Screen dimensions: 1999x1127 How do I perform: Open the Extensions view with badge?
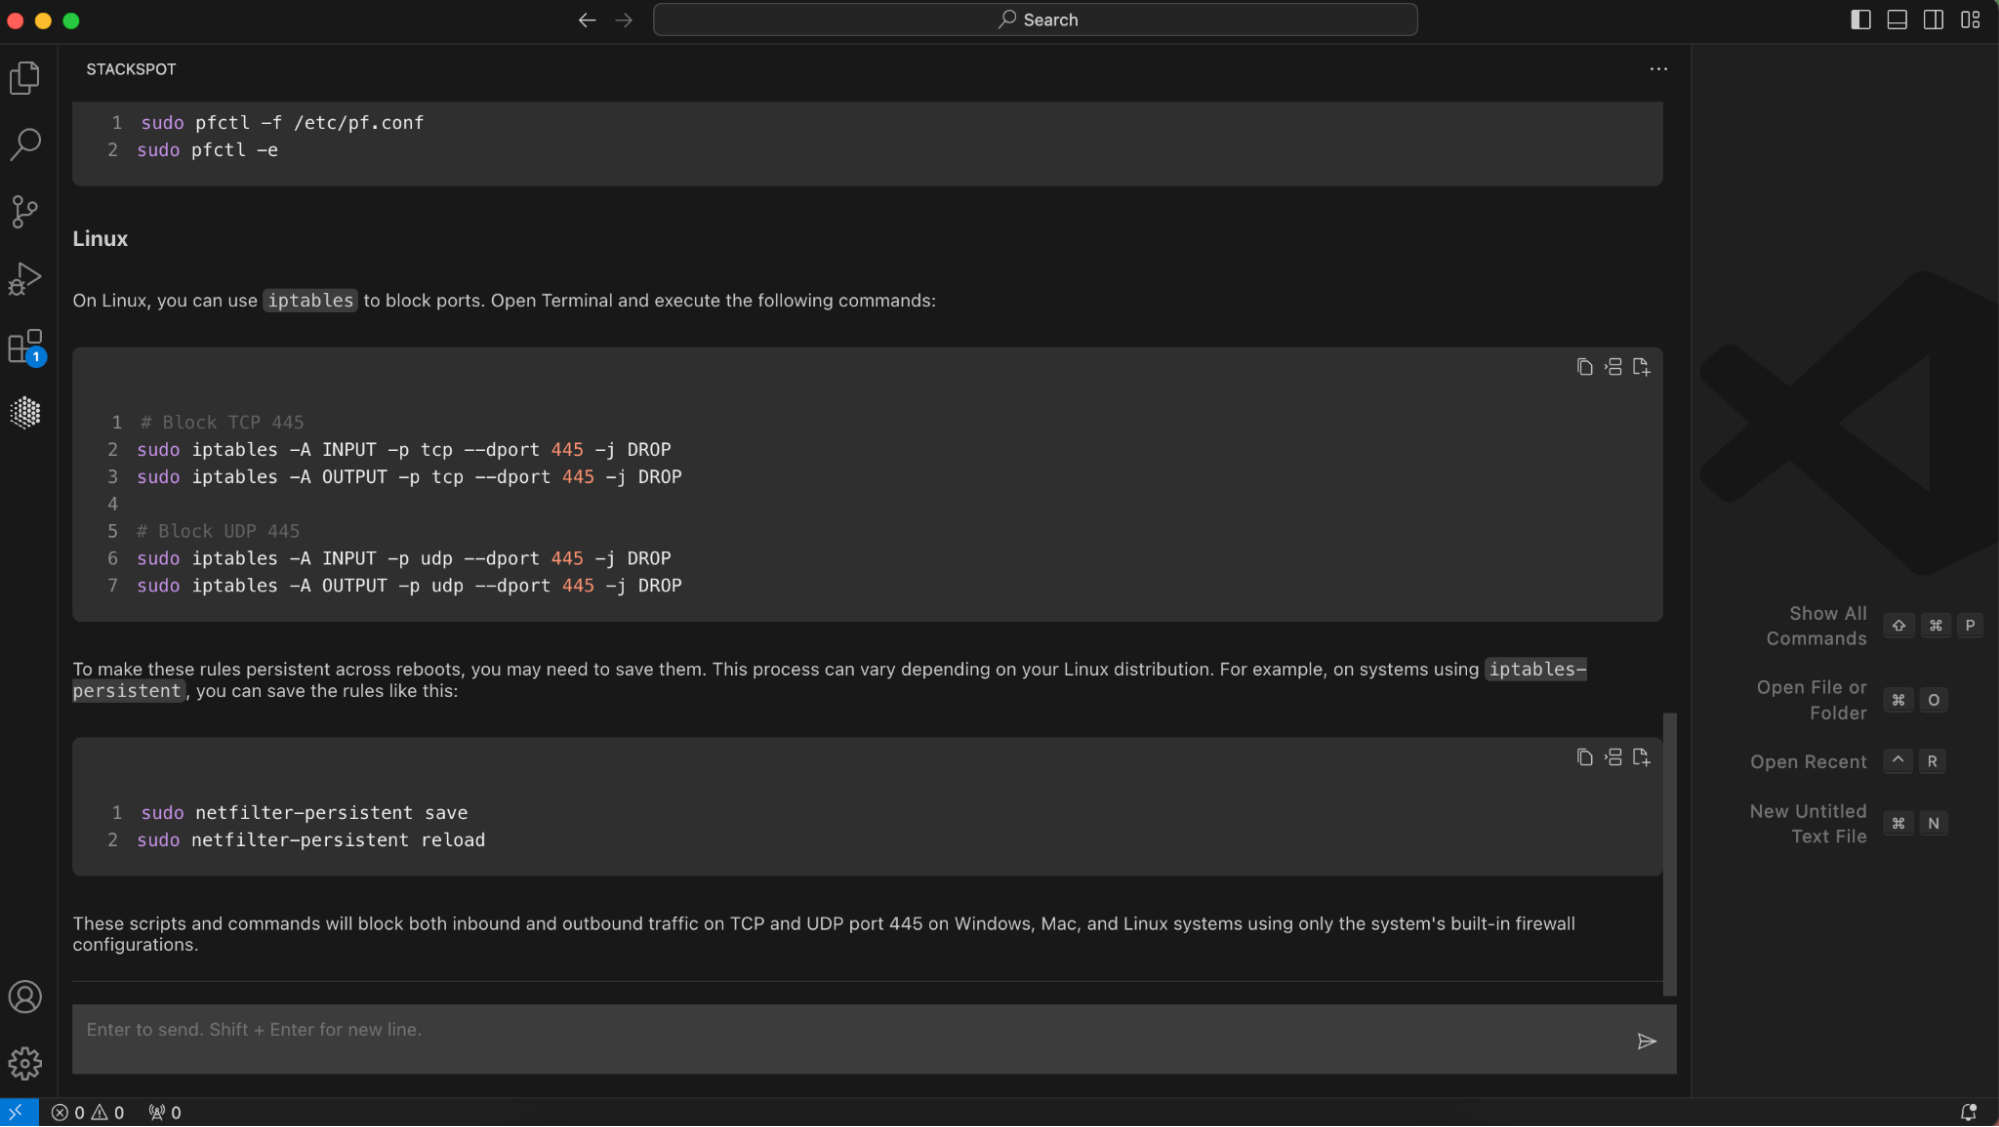coord(25,347)
